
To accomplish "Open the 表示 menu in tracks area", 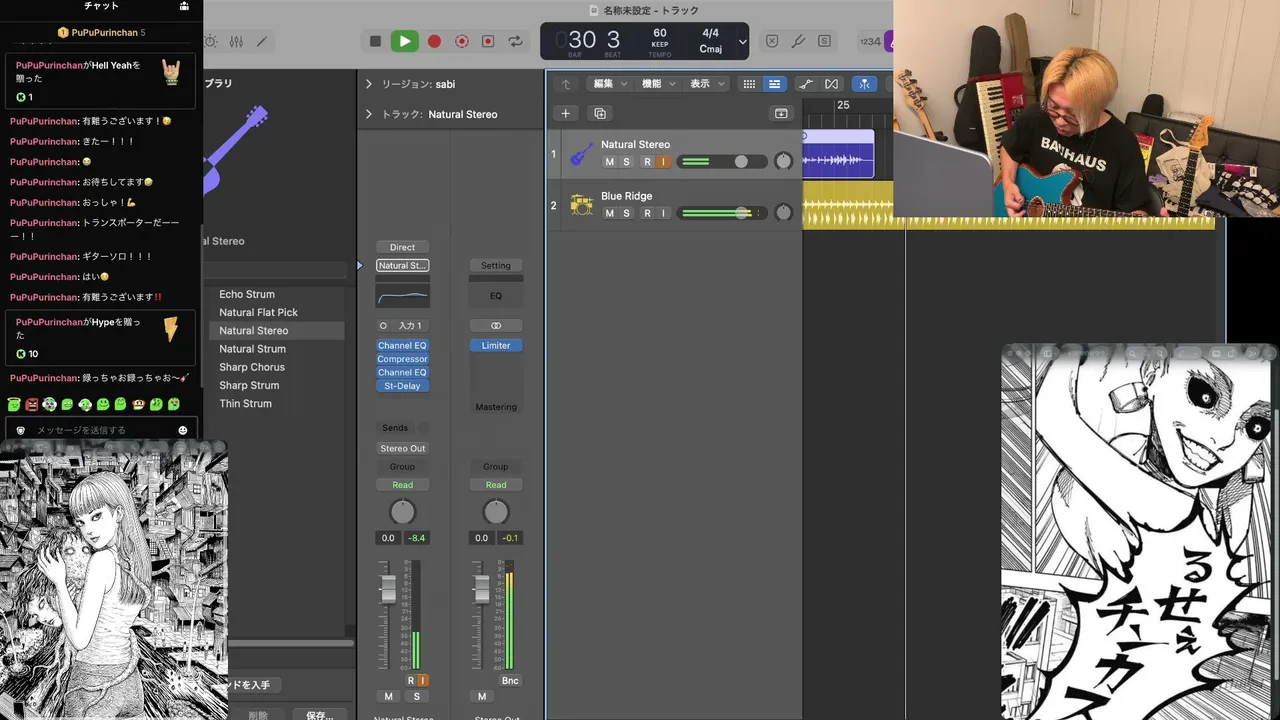I will coord(706,84).
